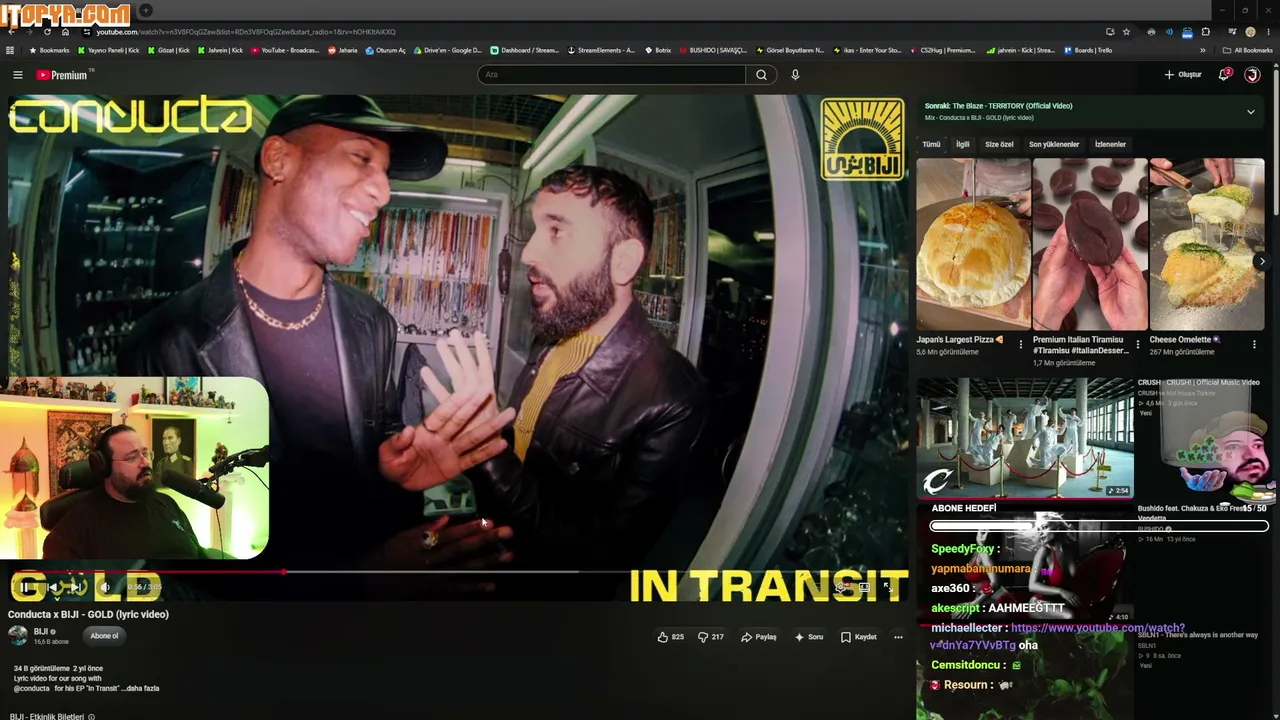The image size is (1280, 720).
Task: Select the İlgili filter chip
Action: point(962,144)
